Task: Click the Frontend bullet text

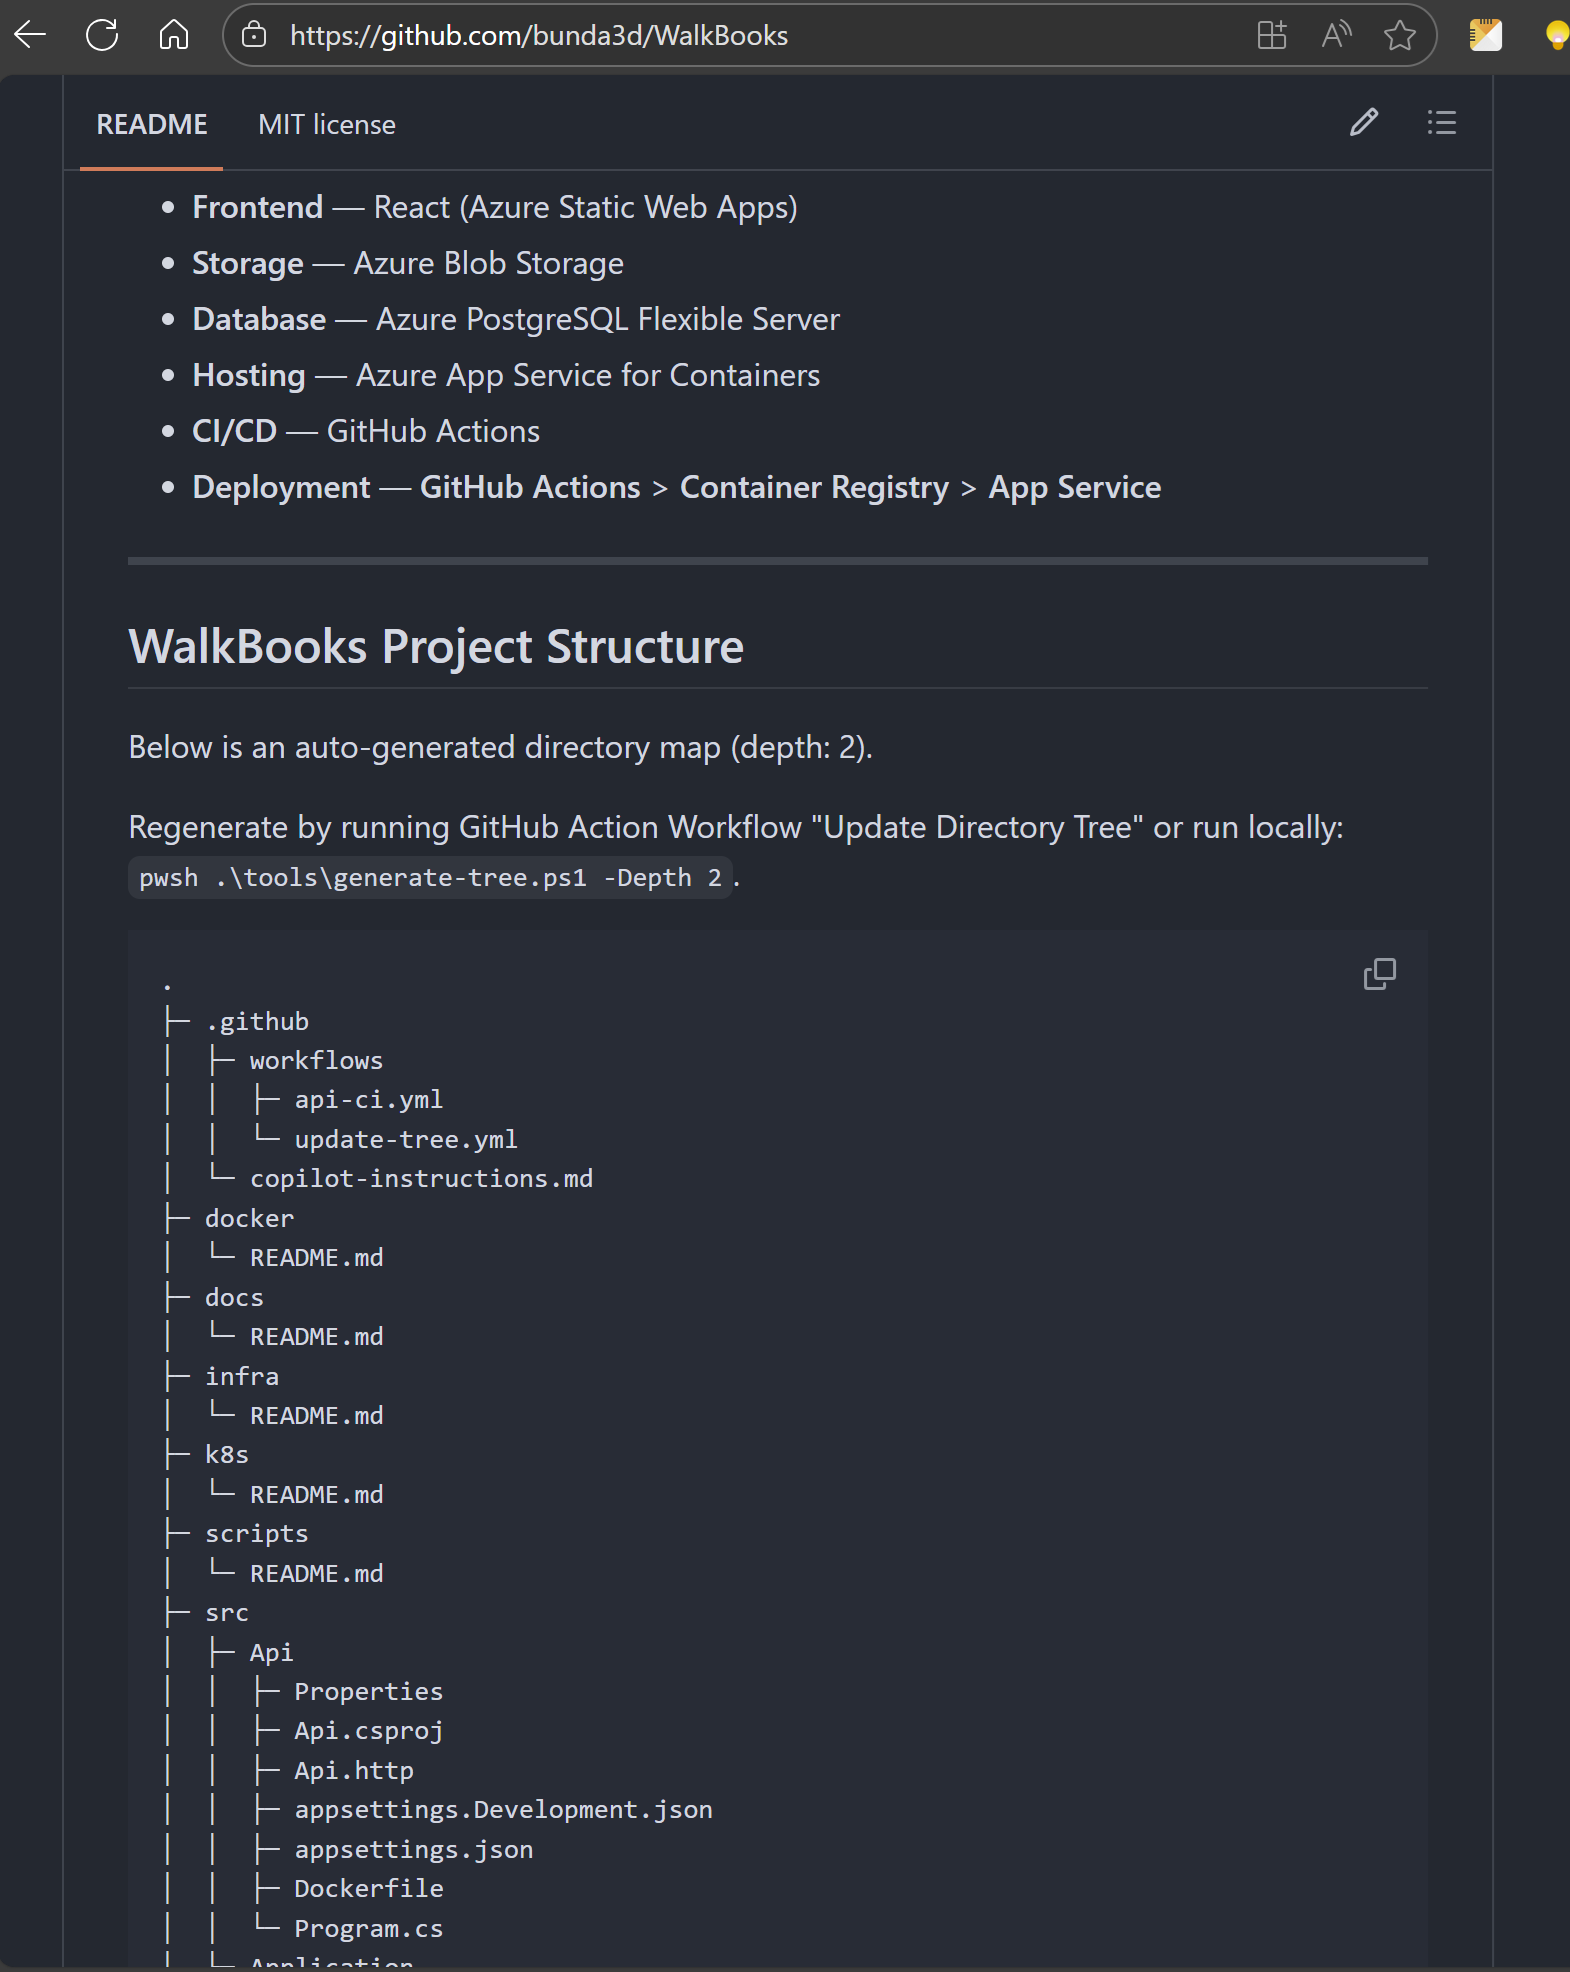Action: [x=495, y=207]
